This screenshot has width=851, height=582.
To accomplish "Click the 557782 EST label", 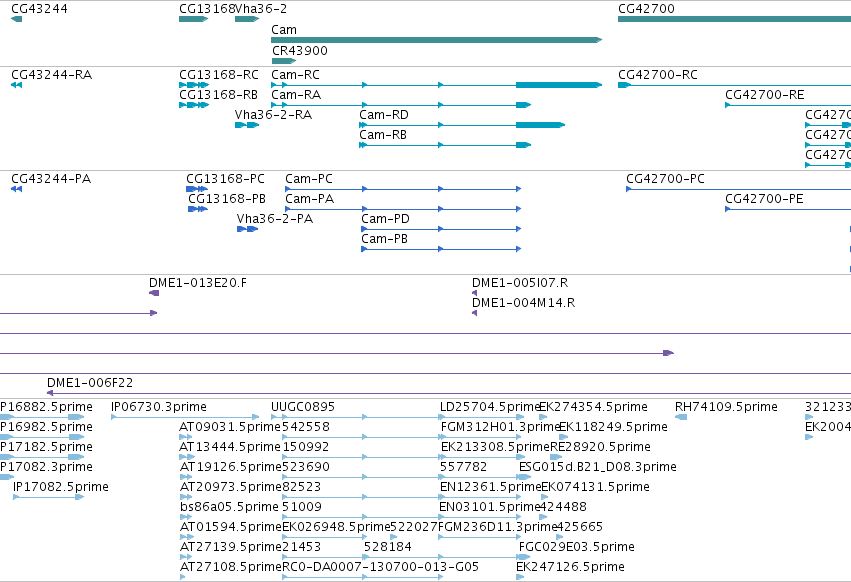I will (463, 467).
